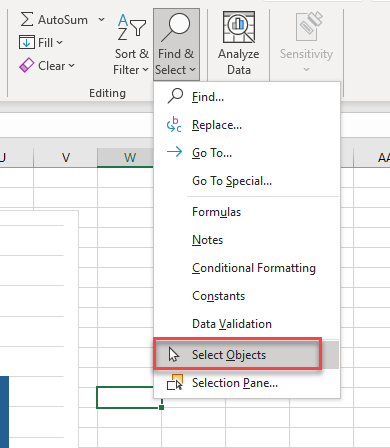Select Formulas in the dropdown menu
Image resolution: width=390 pixels, height=448 pixels.
[x=247, y=212]
